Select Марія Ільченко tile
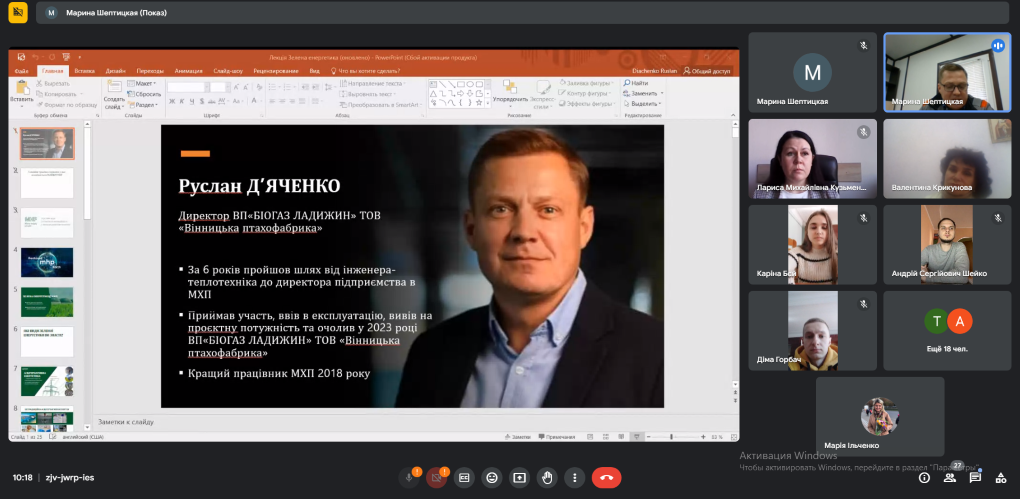The height and width of the screenshot is (499, 1020). (880, 416)
